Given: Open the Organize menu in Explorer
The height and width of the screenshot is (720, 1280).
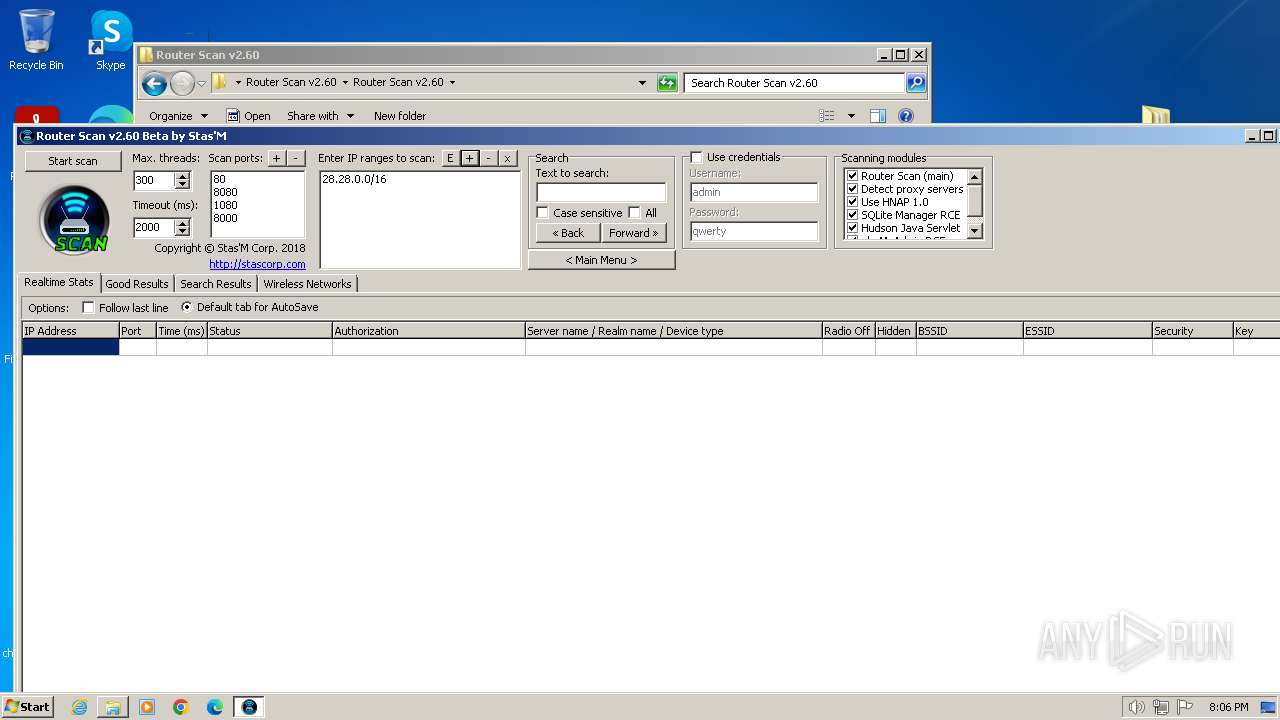Looking at the screenshot, I should coord(178,116).
